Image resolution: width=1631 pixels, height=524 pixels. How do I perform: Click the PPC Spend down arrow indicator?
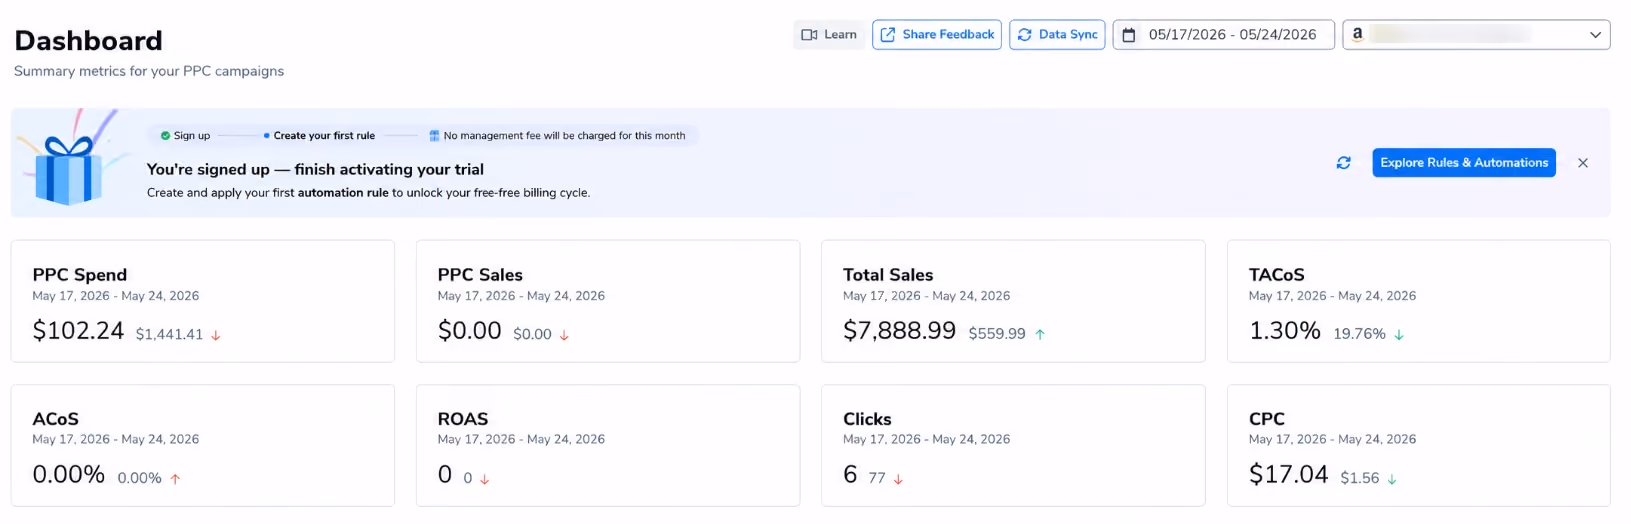pos(216,336)
